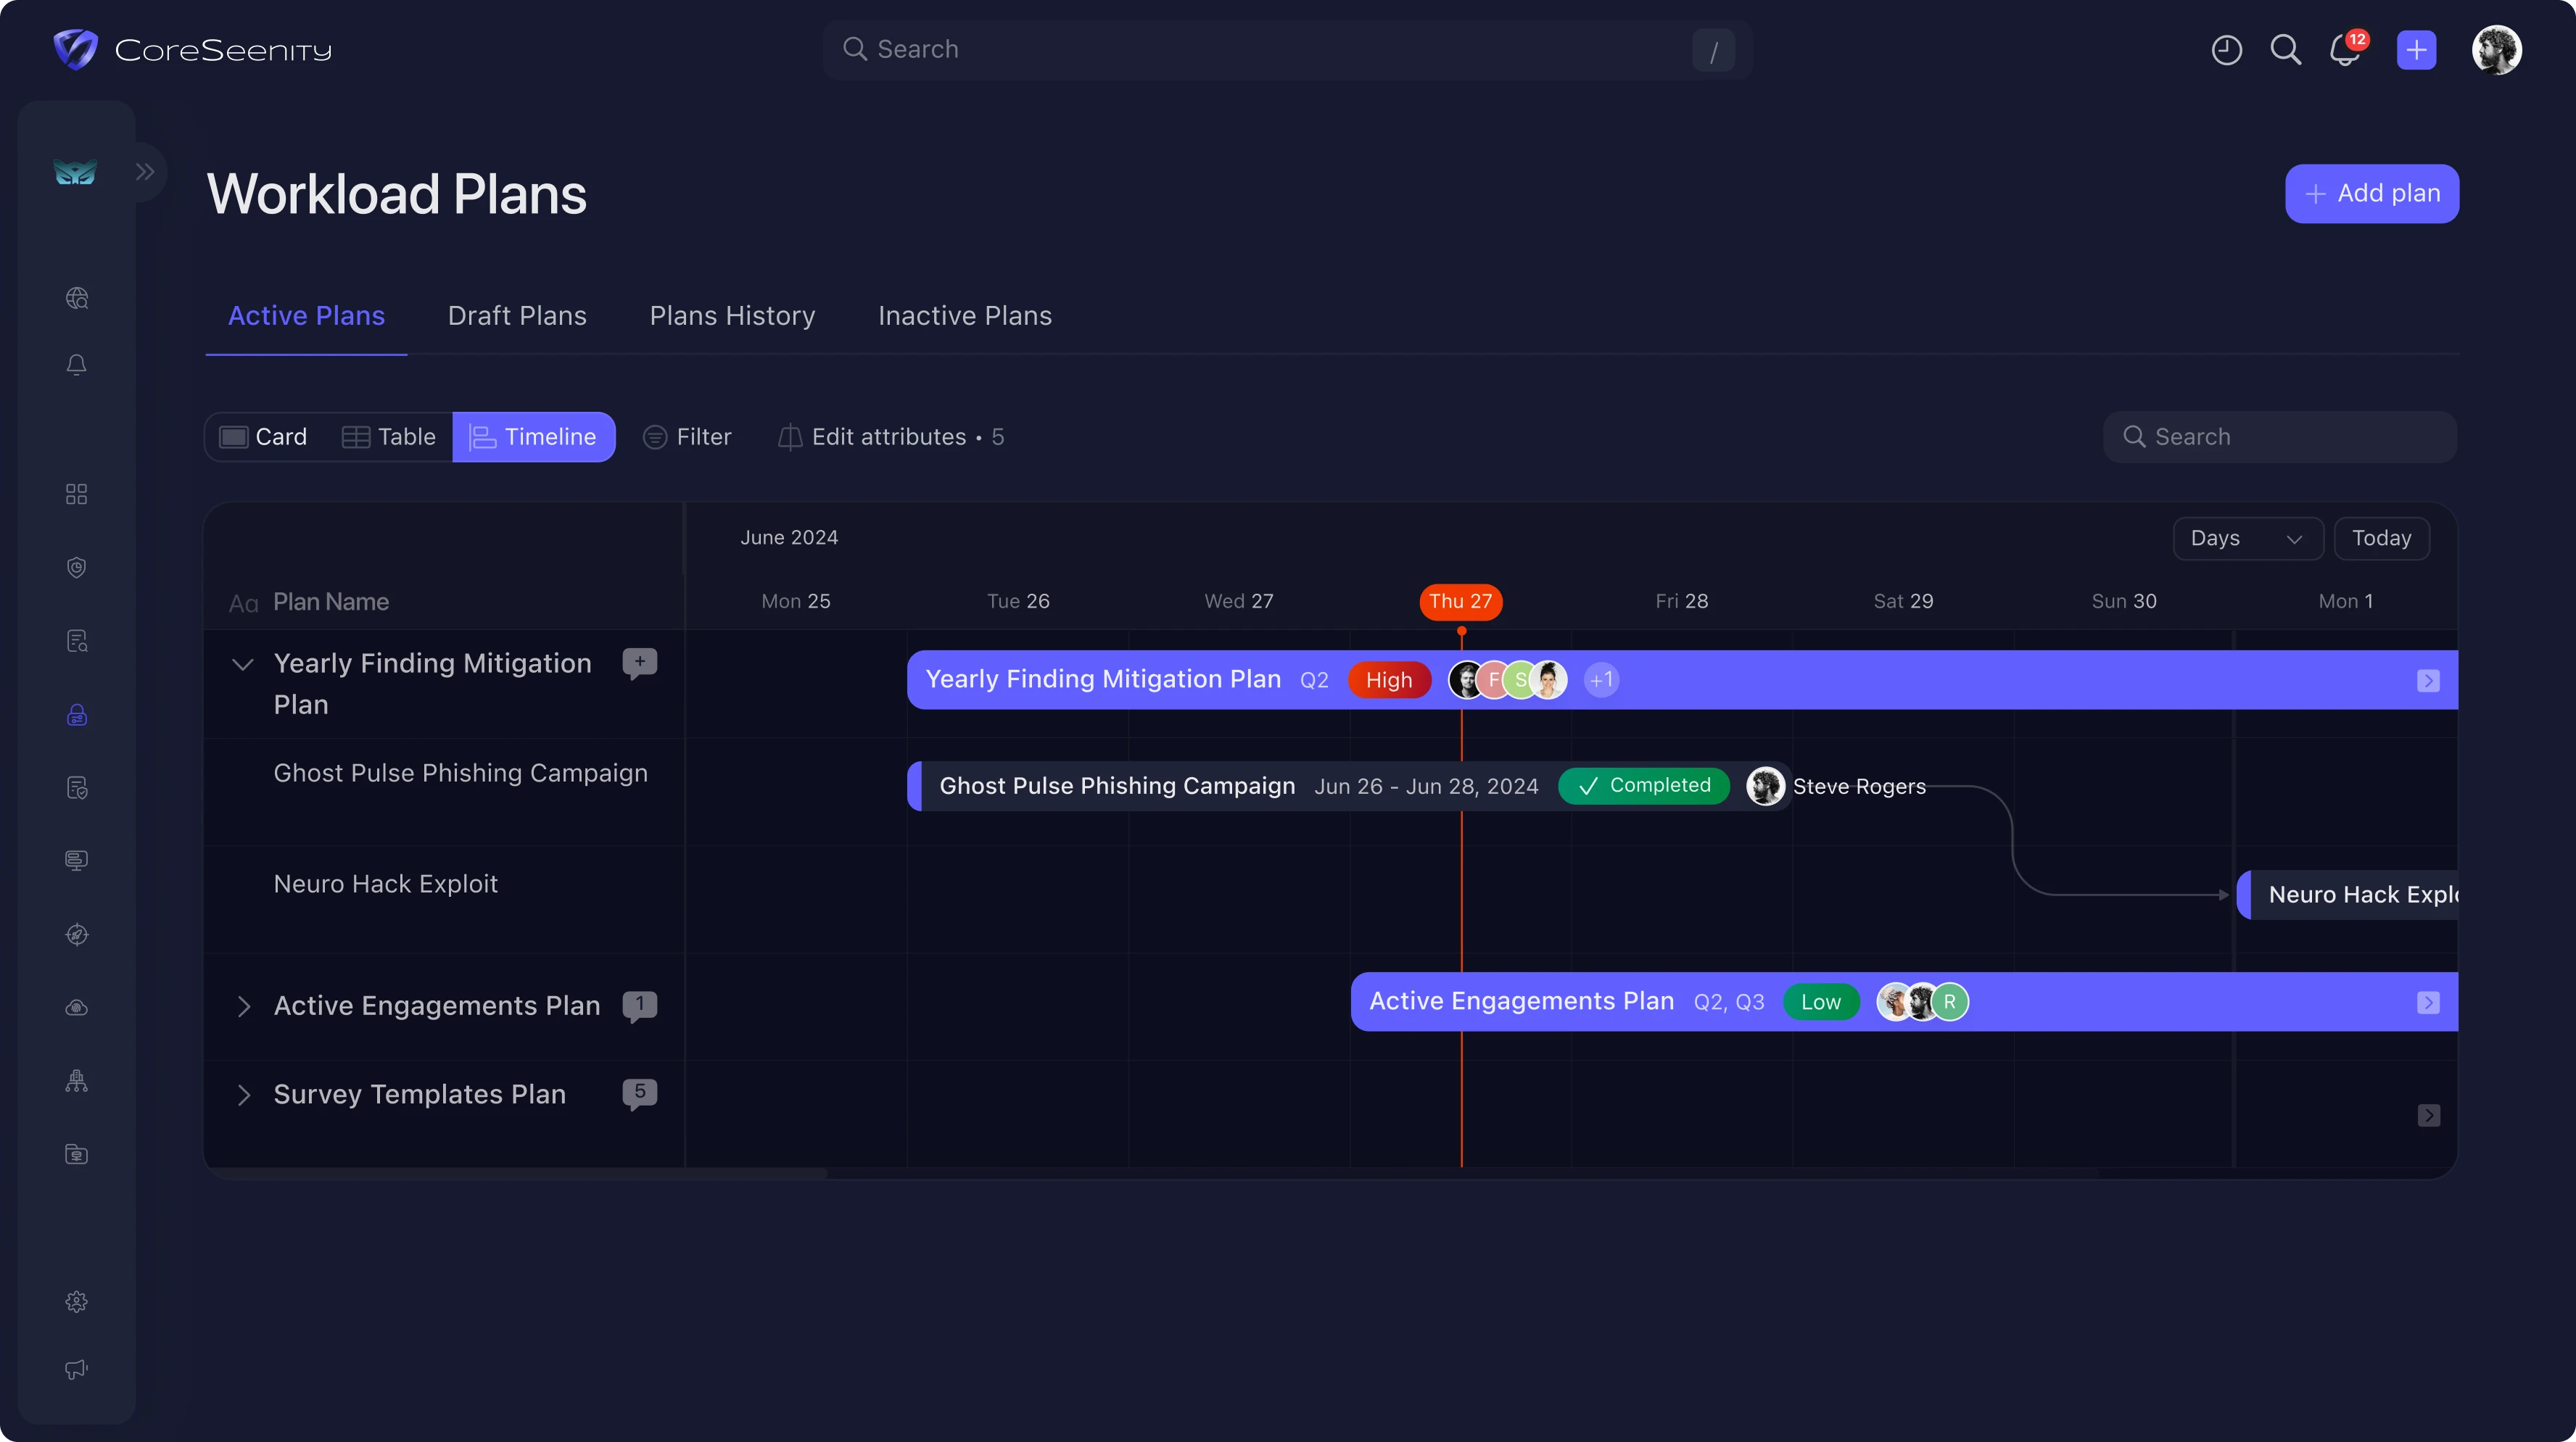
Task: Open the rocket target sidebar icon
Action: (x=77, y=934)
